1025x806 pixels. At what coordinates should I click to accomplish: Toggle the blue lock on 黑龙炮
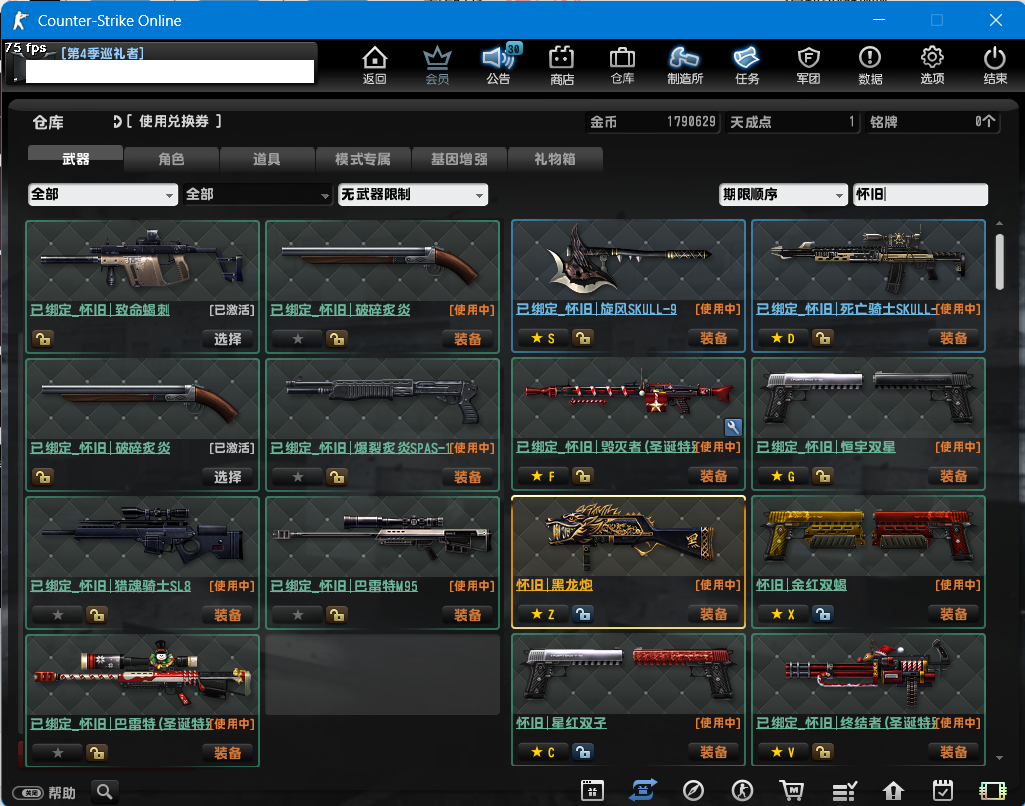tap(583, 614)
